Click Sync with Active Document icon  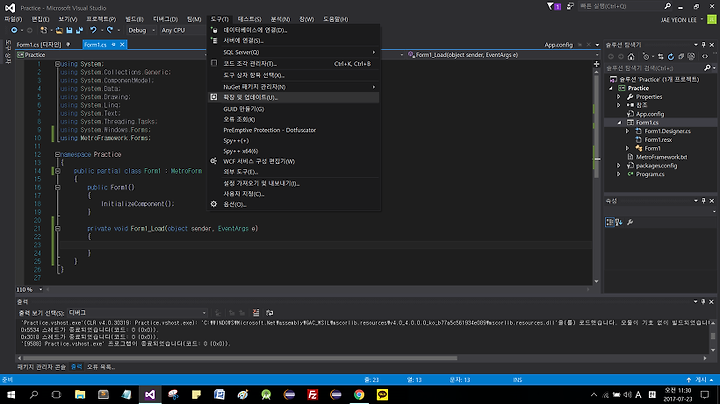pyautogui.click(x=660, y=56)
